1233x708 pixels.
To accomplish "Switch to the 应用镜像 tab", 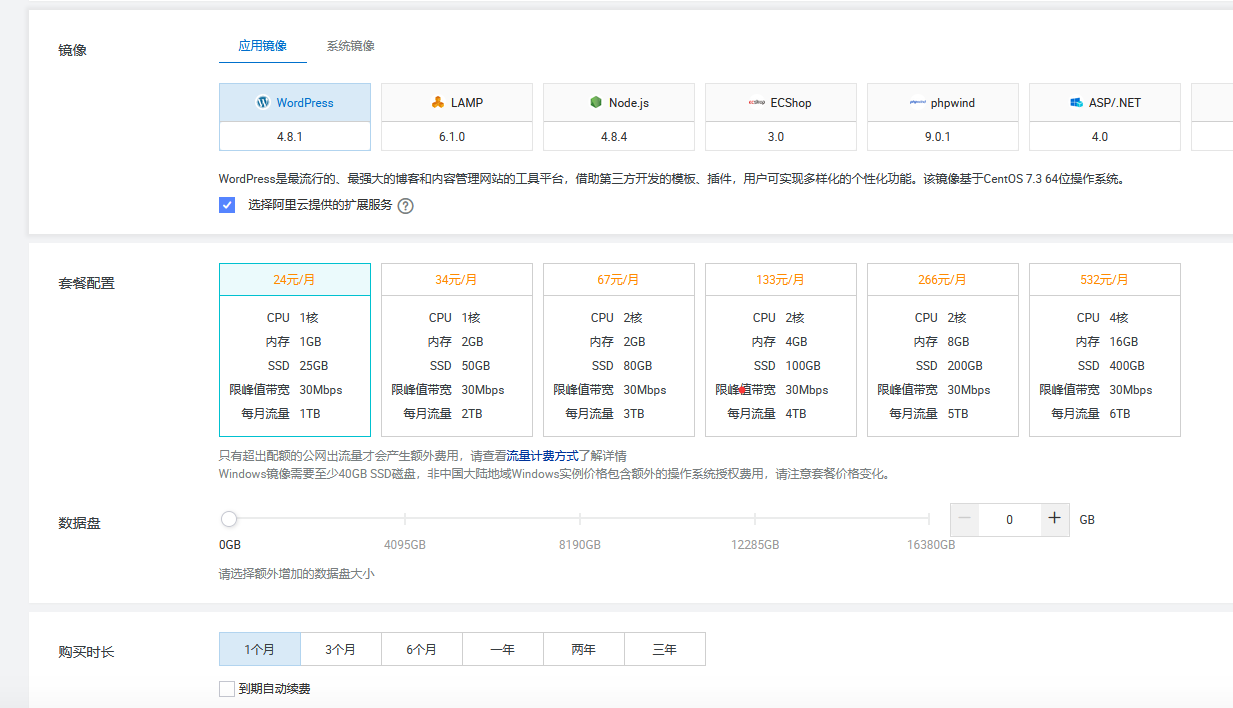I will coord(263,46).
